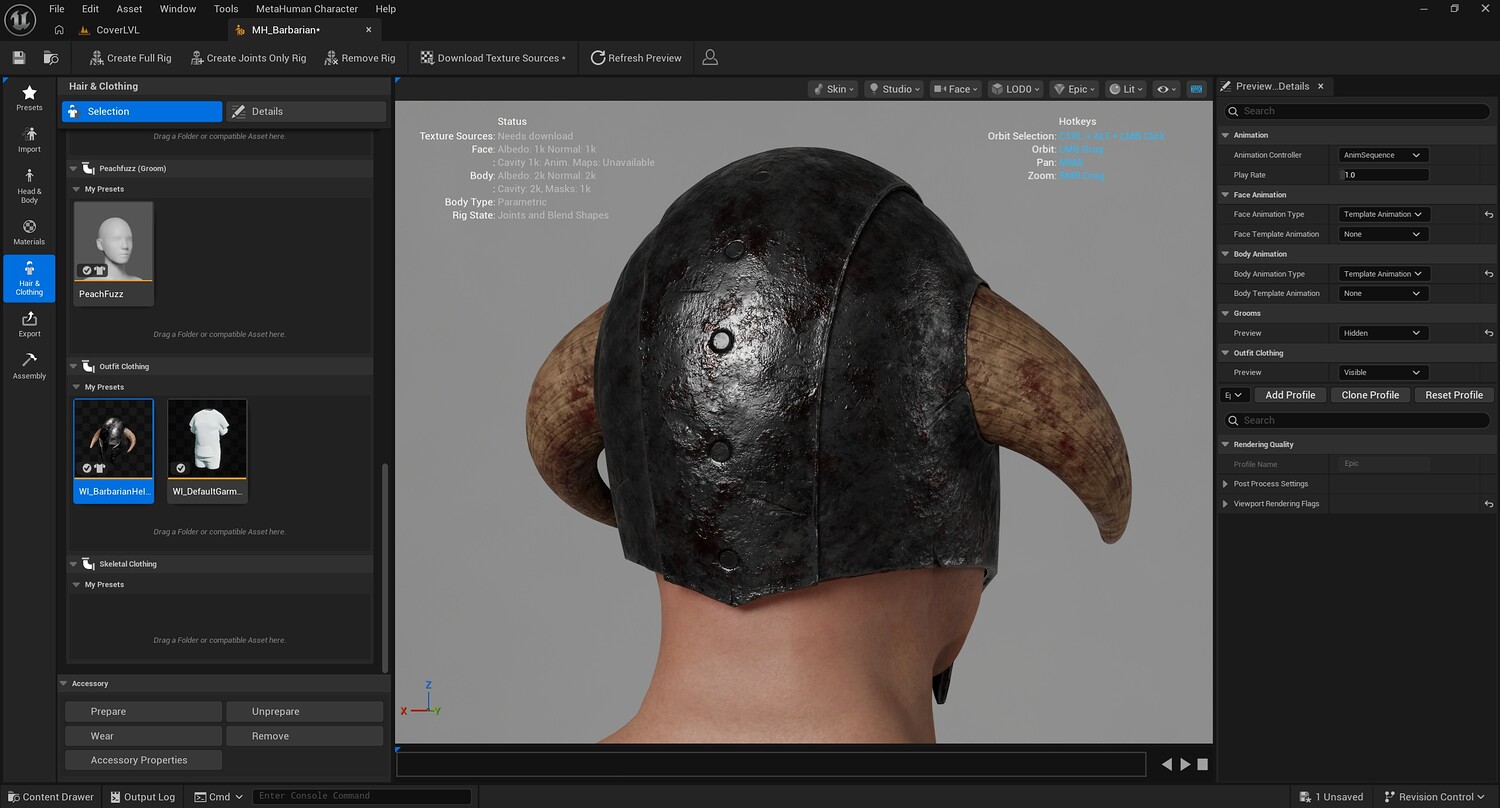Switch to the Materials sidebar panel
This screenshot has height=808, width=1500.
point(29,232)
